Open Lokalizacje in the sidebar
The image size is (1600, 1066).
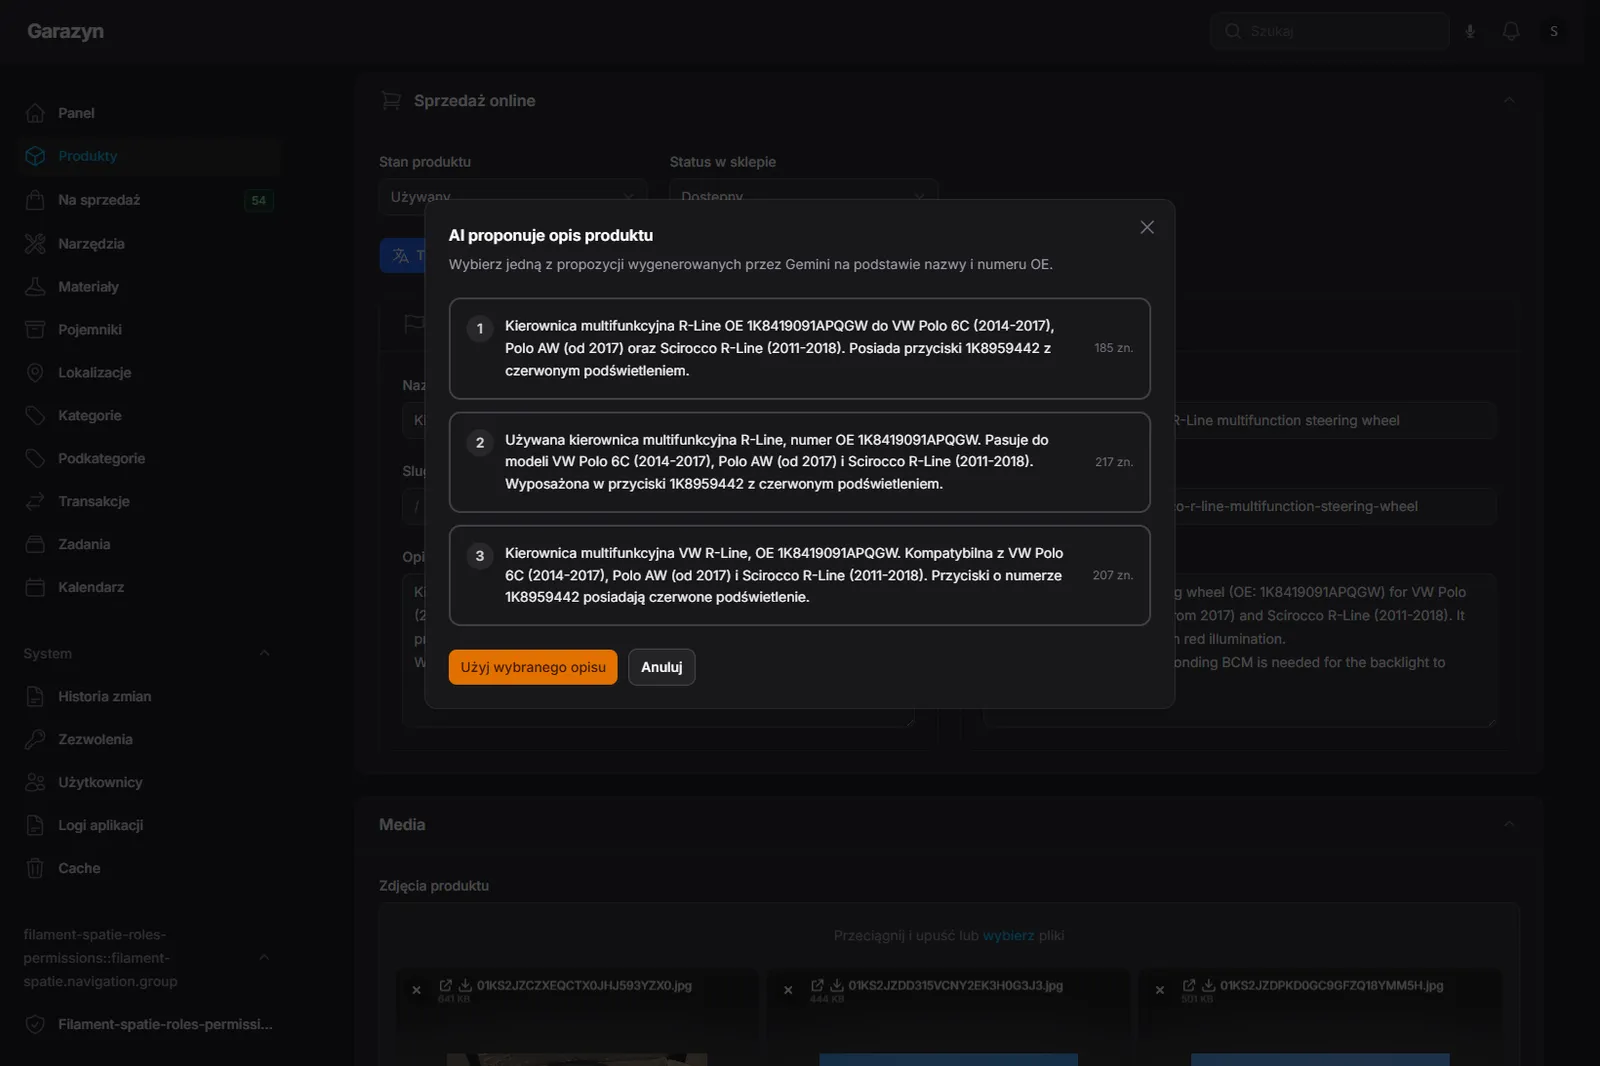(149, 372)
